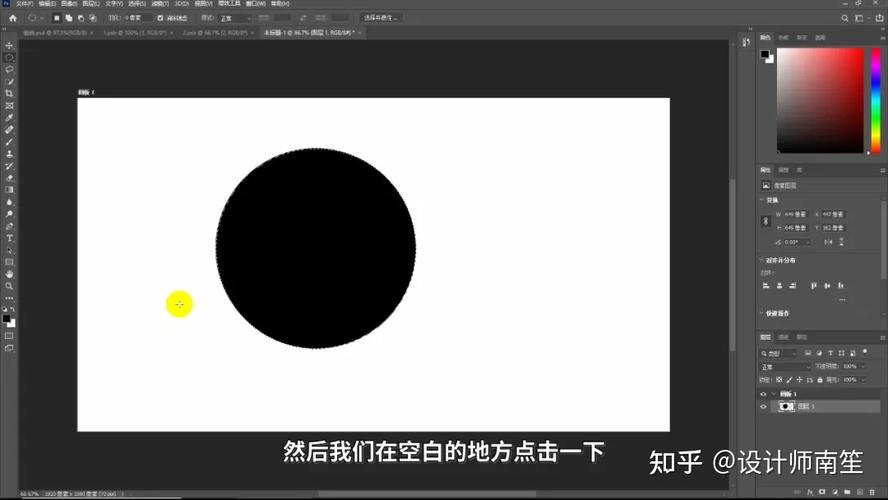Select the Horizontal Type tool
Screen dimensions: 888x500
point(9,238)
